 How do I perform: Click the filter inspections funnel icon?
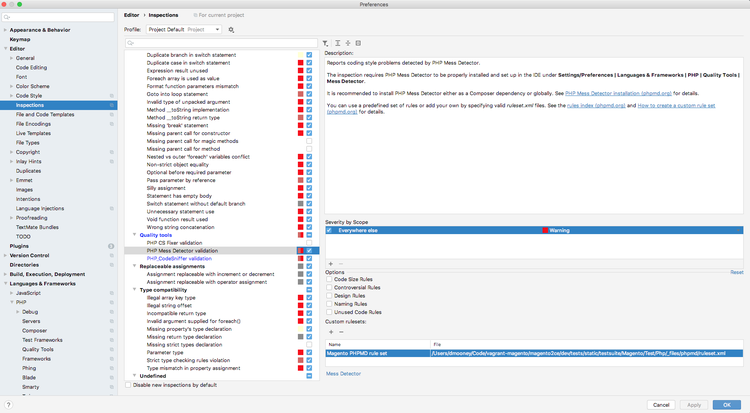[x=325, y=43]
